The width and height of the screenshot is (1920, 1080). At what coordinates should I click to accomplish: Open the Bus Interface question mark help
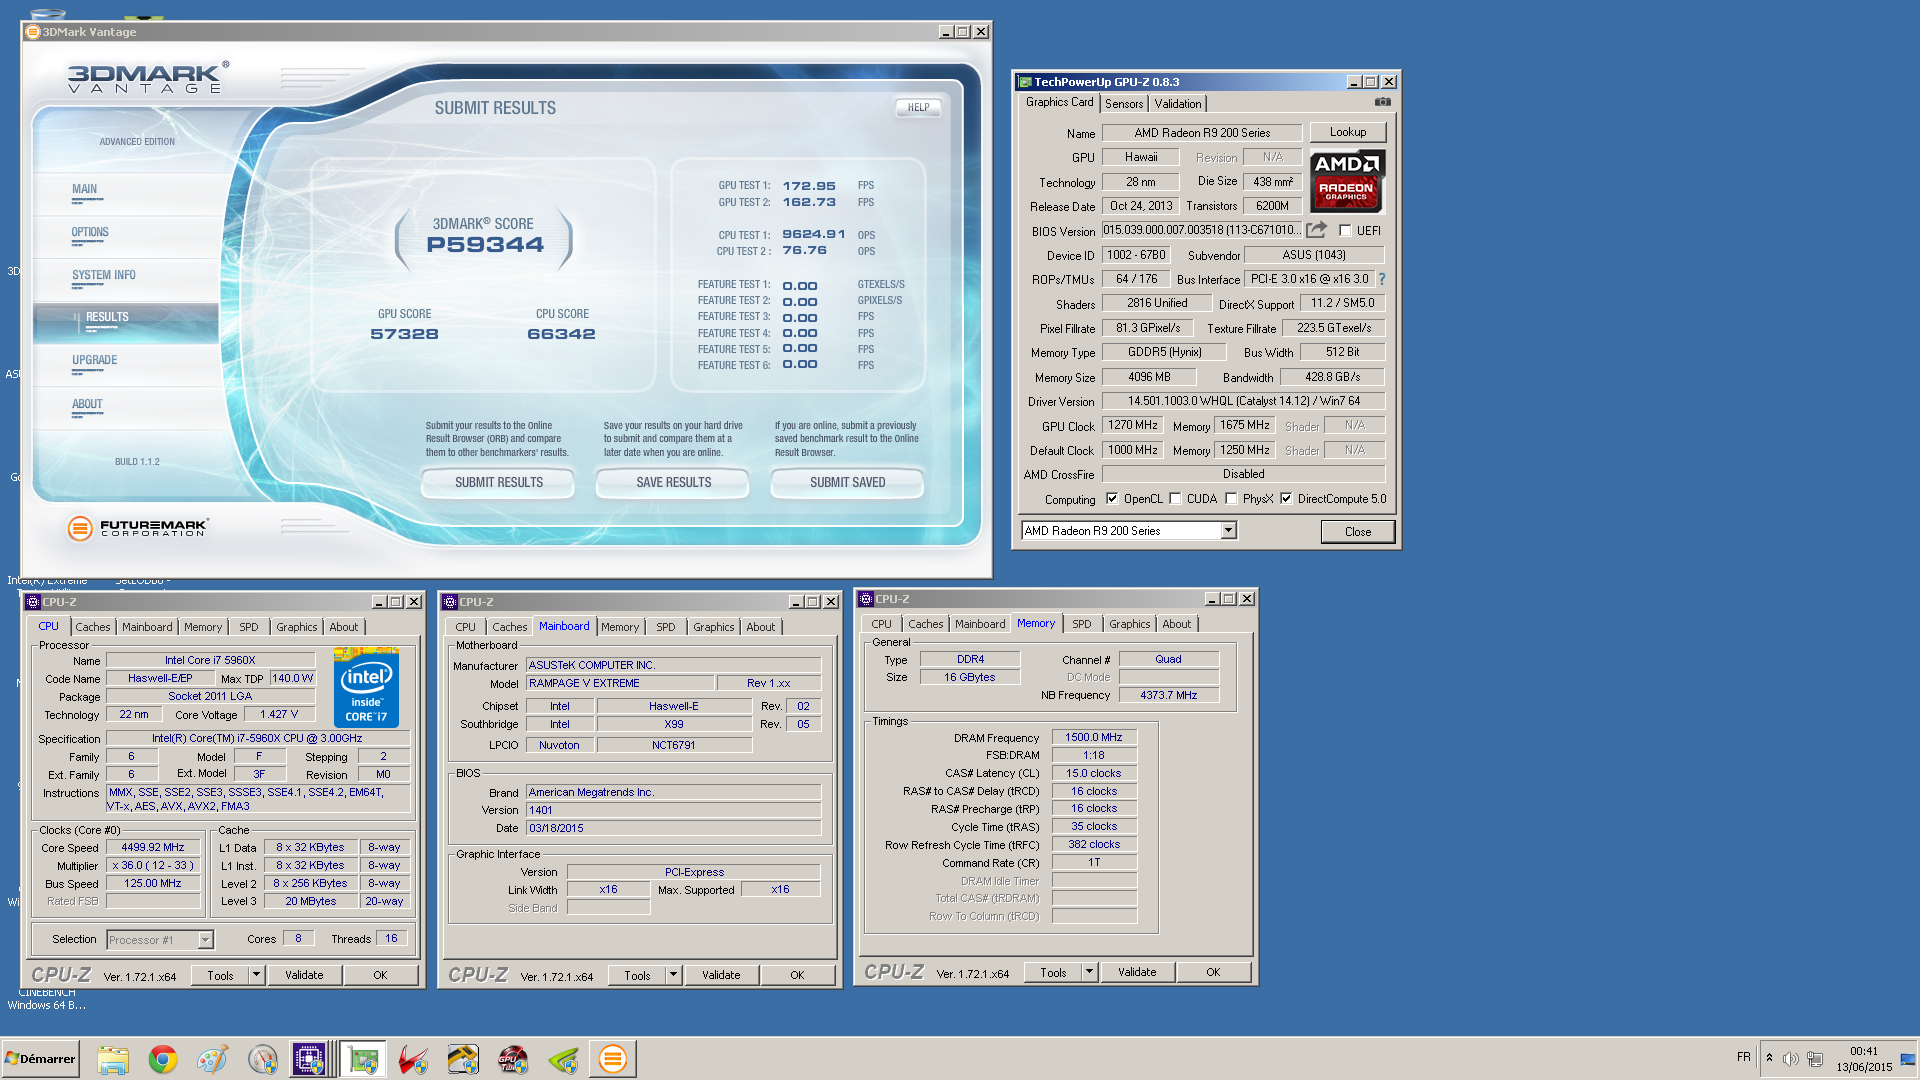click(x=1382, y=279)
